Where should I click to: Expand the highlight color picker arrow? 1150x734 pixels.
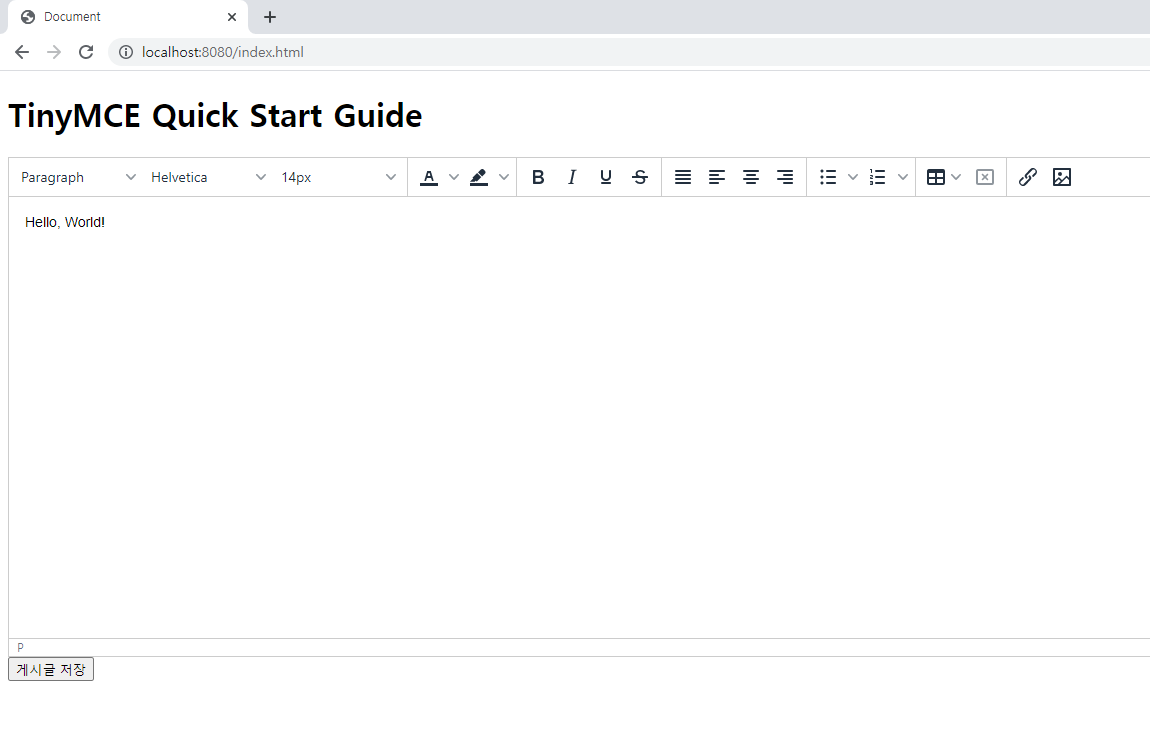click(x=504, y=177)
